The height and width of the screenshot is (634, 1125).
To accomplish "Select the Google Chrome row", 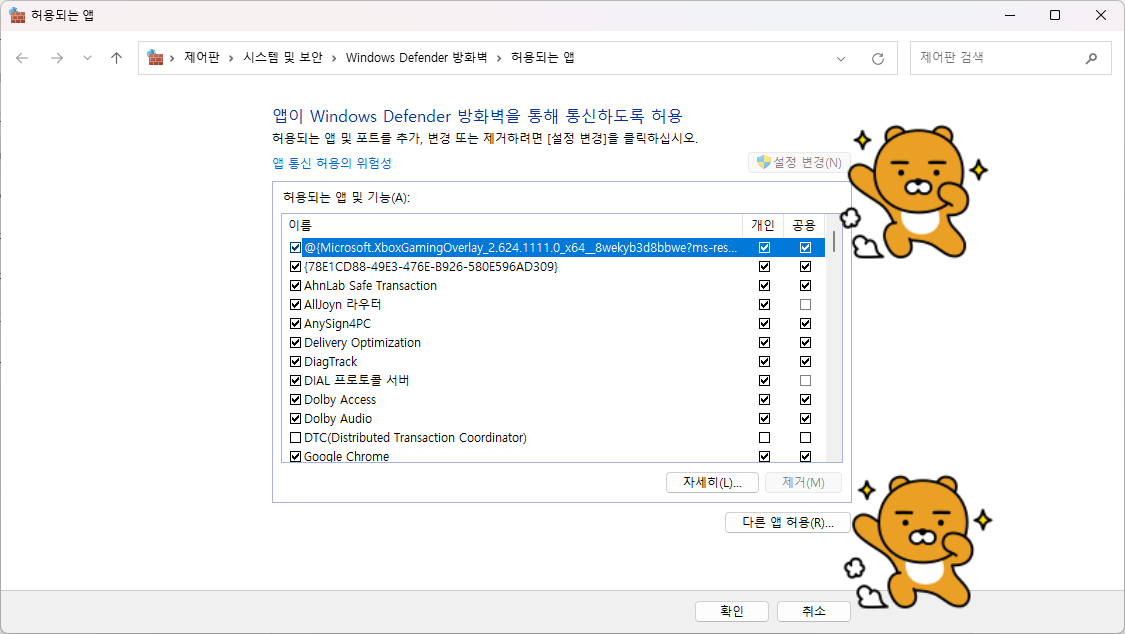I will pyautogui.click(x=553, y=456).
